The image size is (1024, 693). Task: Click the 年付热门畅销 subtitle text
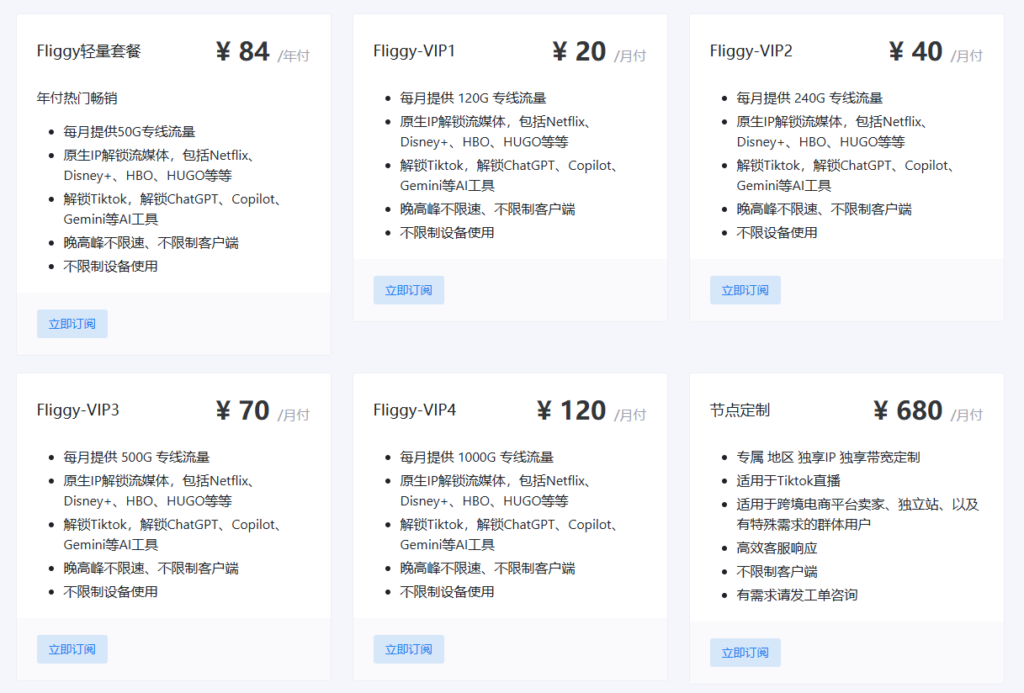tap(77, 98)
